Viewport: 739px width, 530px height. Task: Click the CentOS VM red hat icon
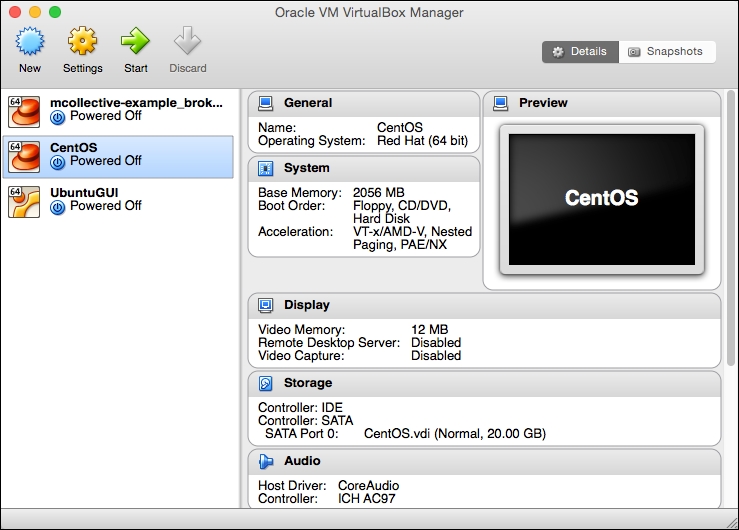coord(24,157)
